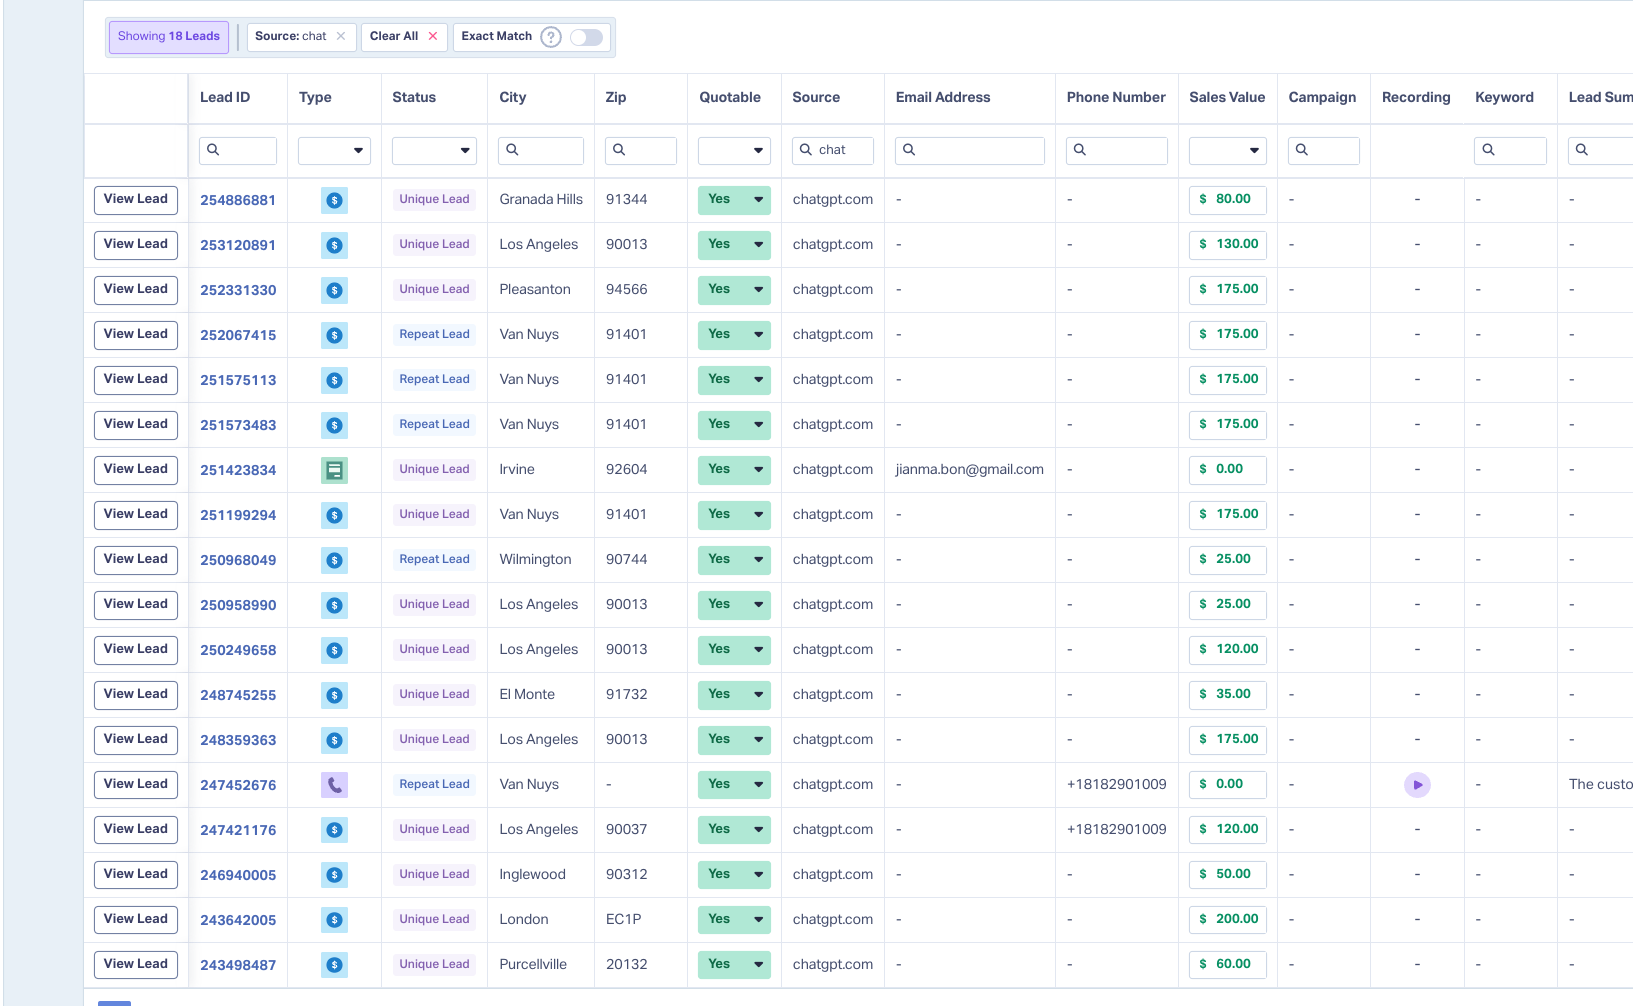This screenshot has width=1633, height=1006.
Task: Focus the Phone Number search field
Action: [1117, 151]
